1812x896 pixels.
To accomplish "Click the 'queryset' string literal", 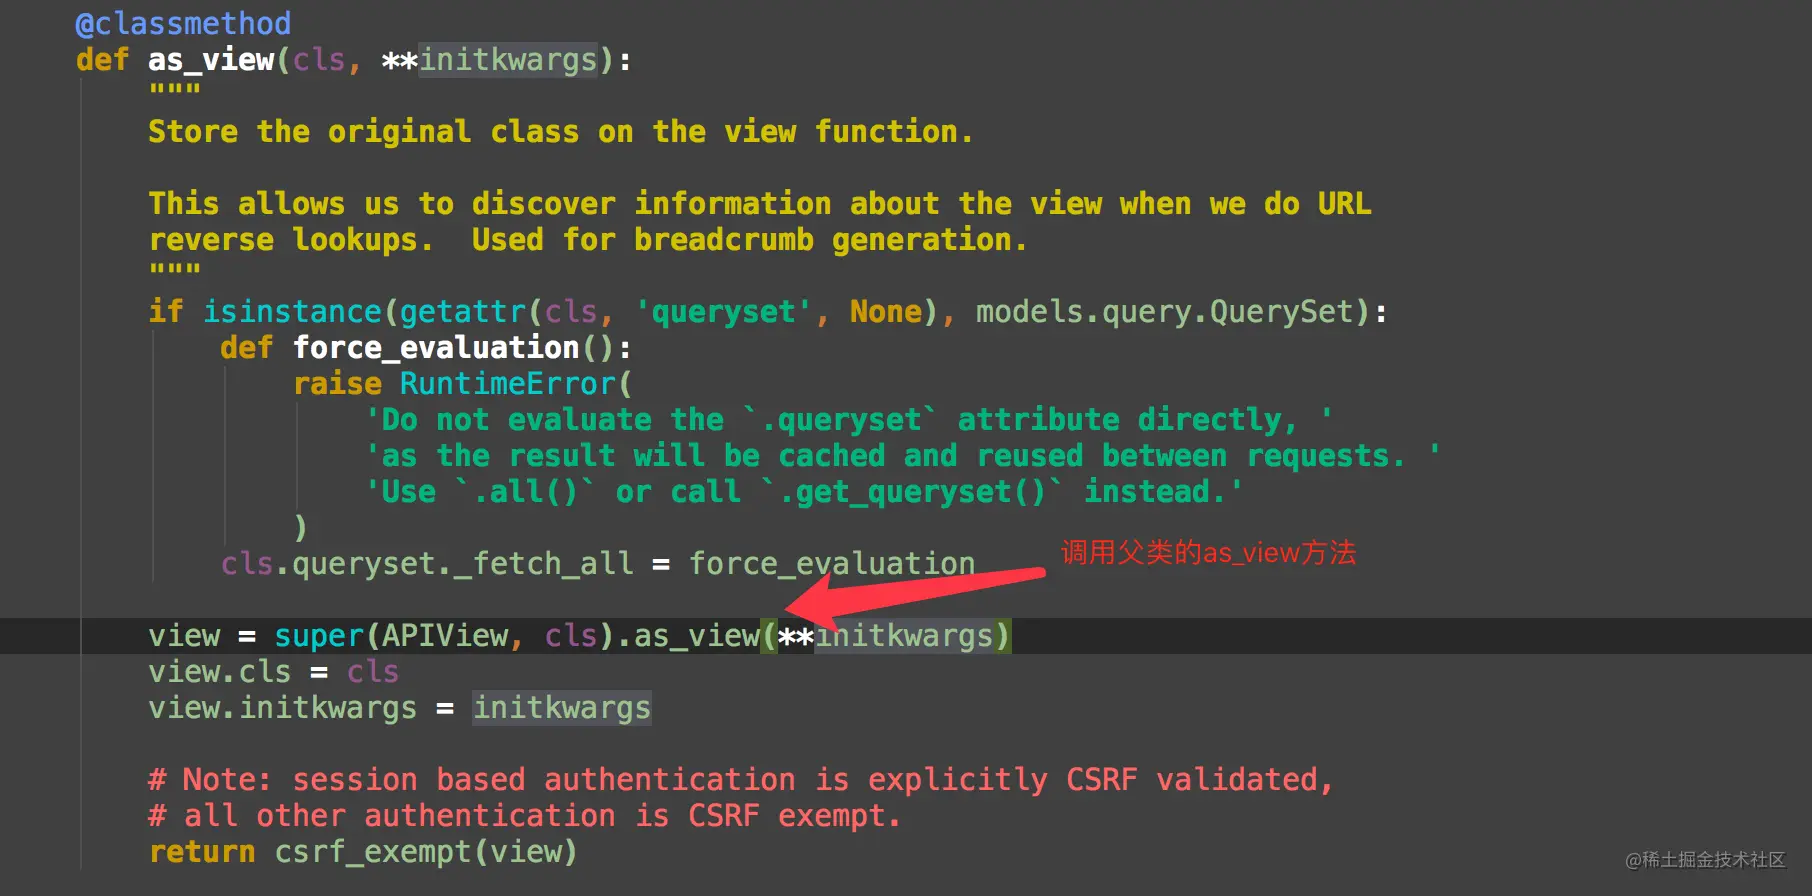I will pos(723,312).
